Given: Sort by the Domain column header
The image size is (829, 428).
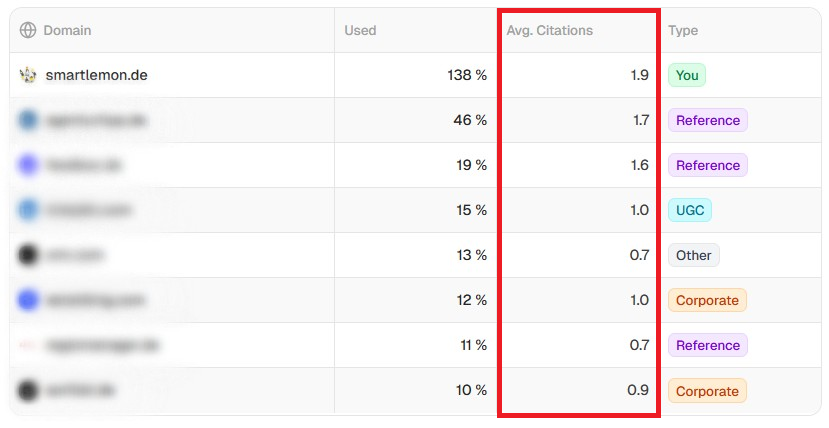Looking at the screenshot, I should [67, 30].
